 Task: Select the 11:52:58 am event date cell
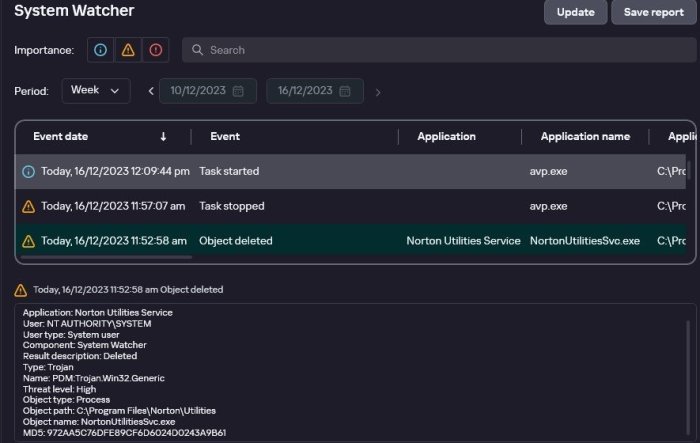[x=114, y=241]
